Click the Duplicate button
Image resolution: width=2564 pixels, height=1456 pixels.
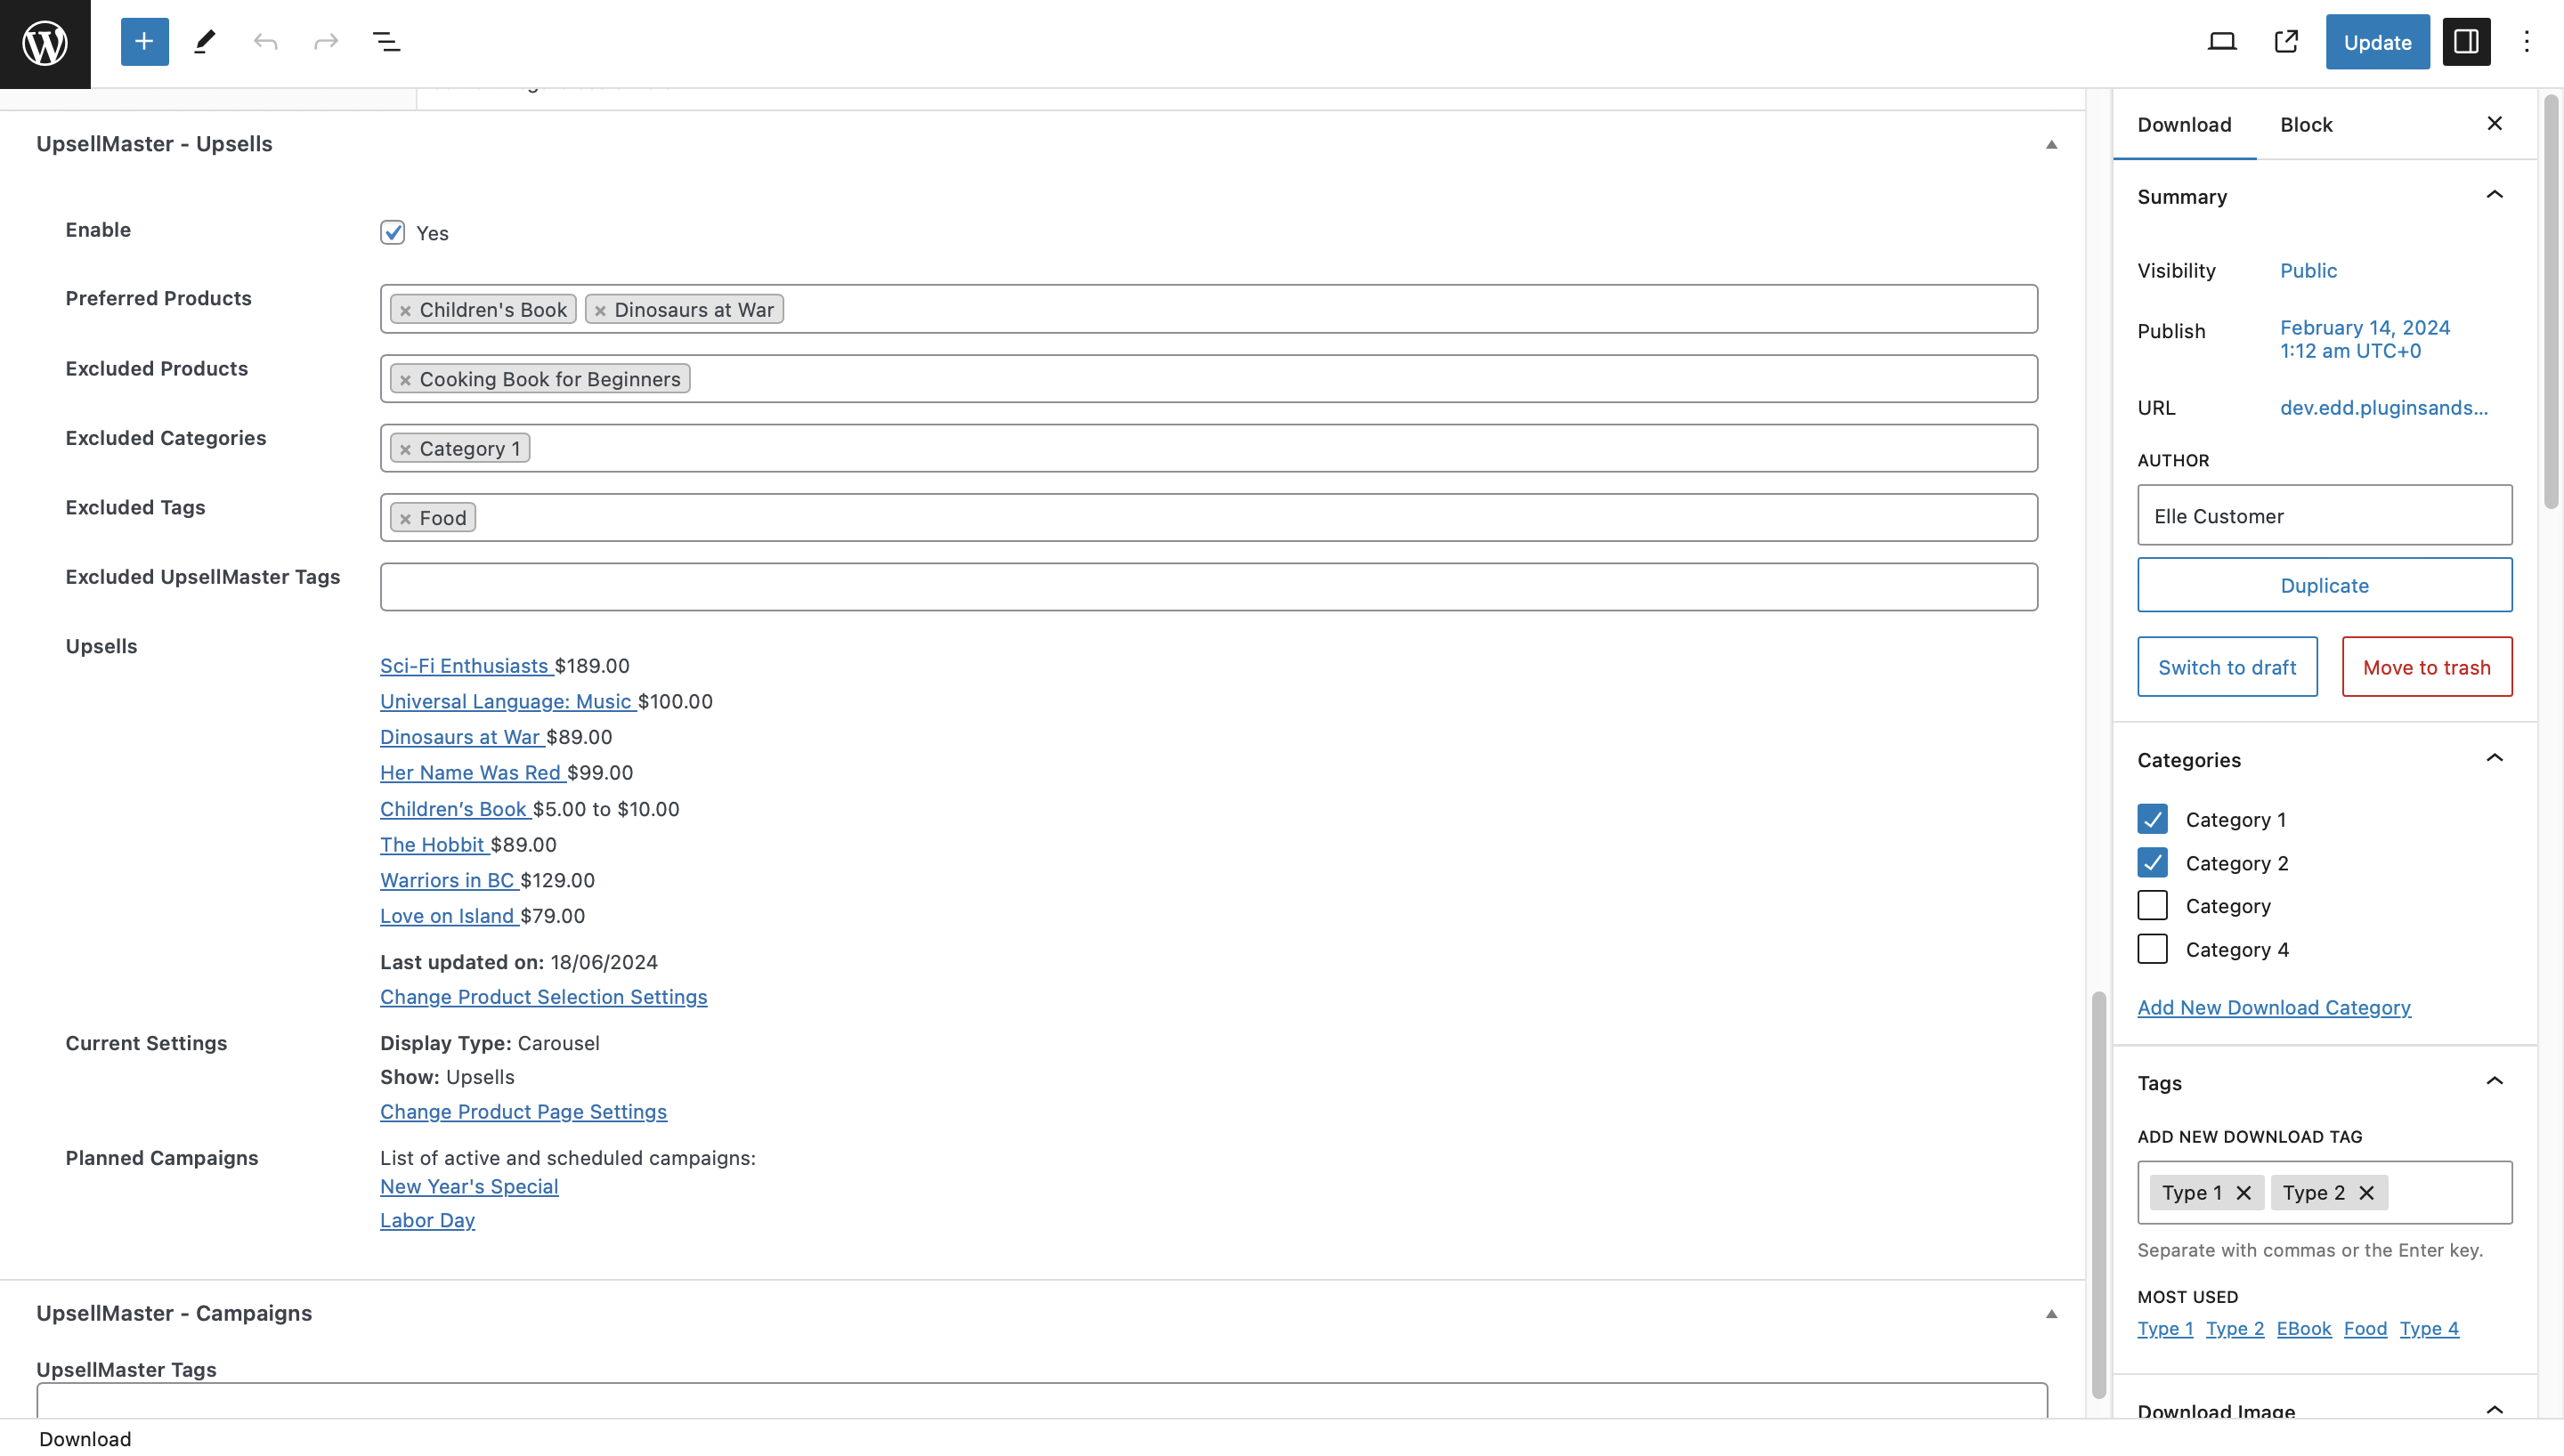coord(2324,585)
